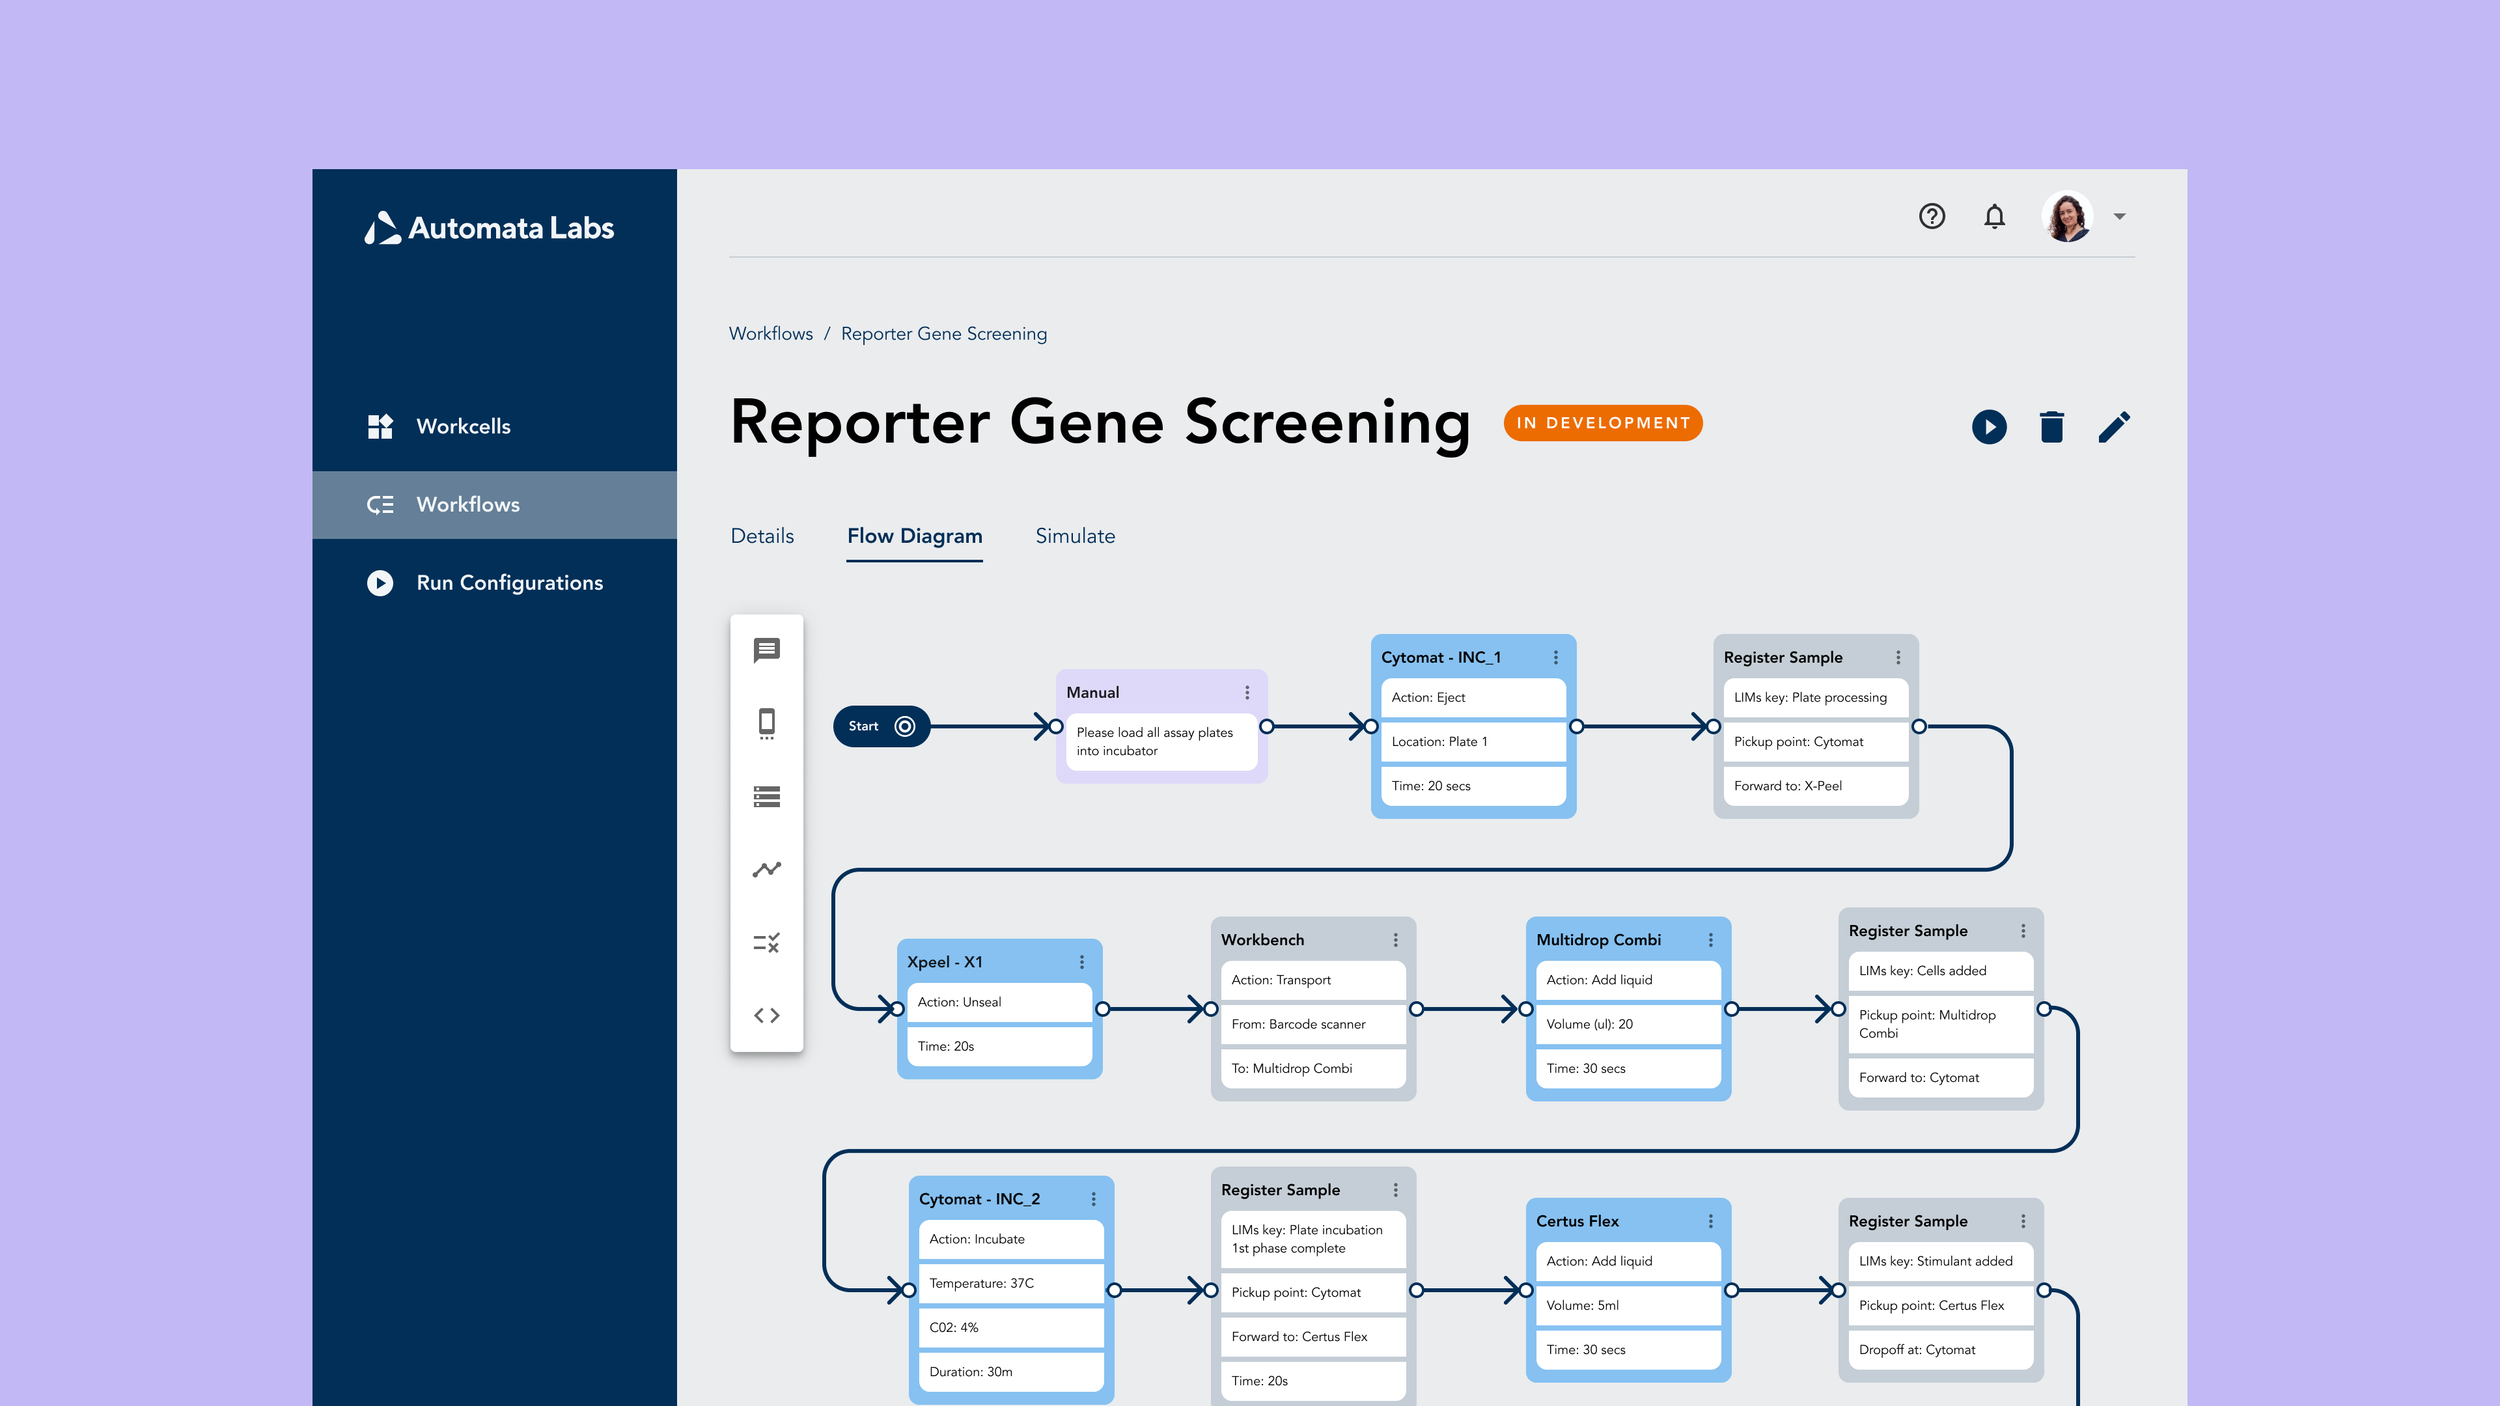Viewport: 2500px width, 1406px height.
Task: Open the Manual node kebab menu
Action: point(1246,692)
